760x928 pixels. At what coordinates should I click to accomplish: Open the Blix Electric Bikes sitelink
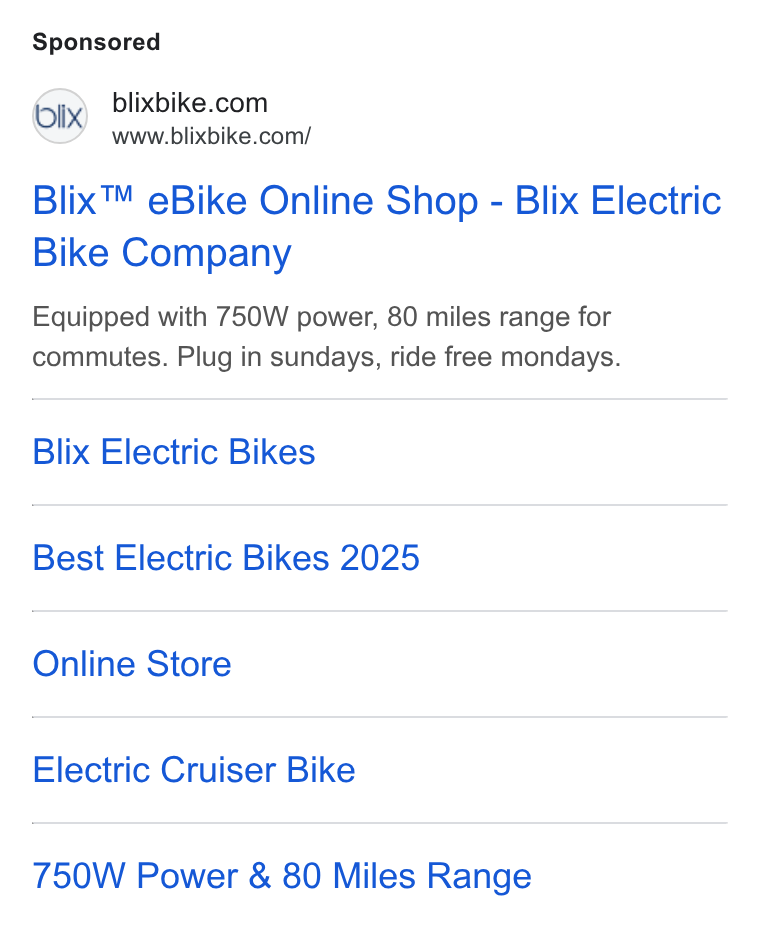[174, 452]
